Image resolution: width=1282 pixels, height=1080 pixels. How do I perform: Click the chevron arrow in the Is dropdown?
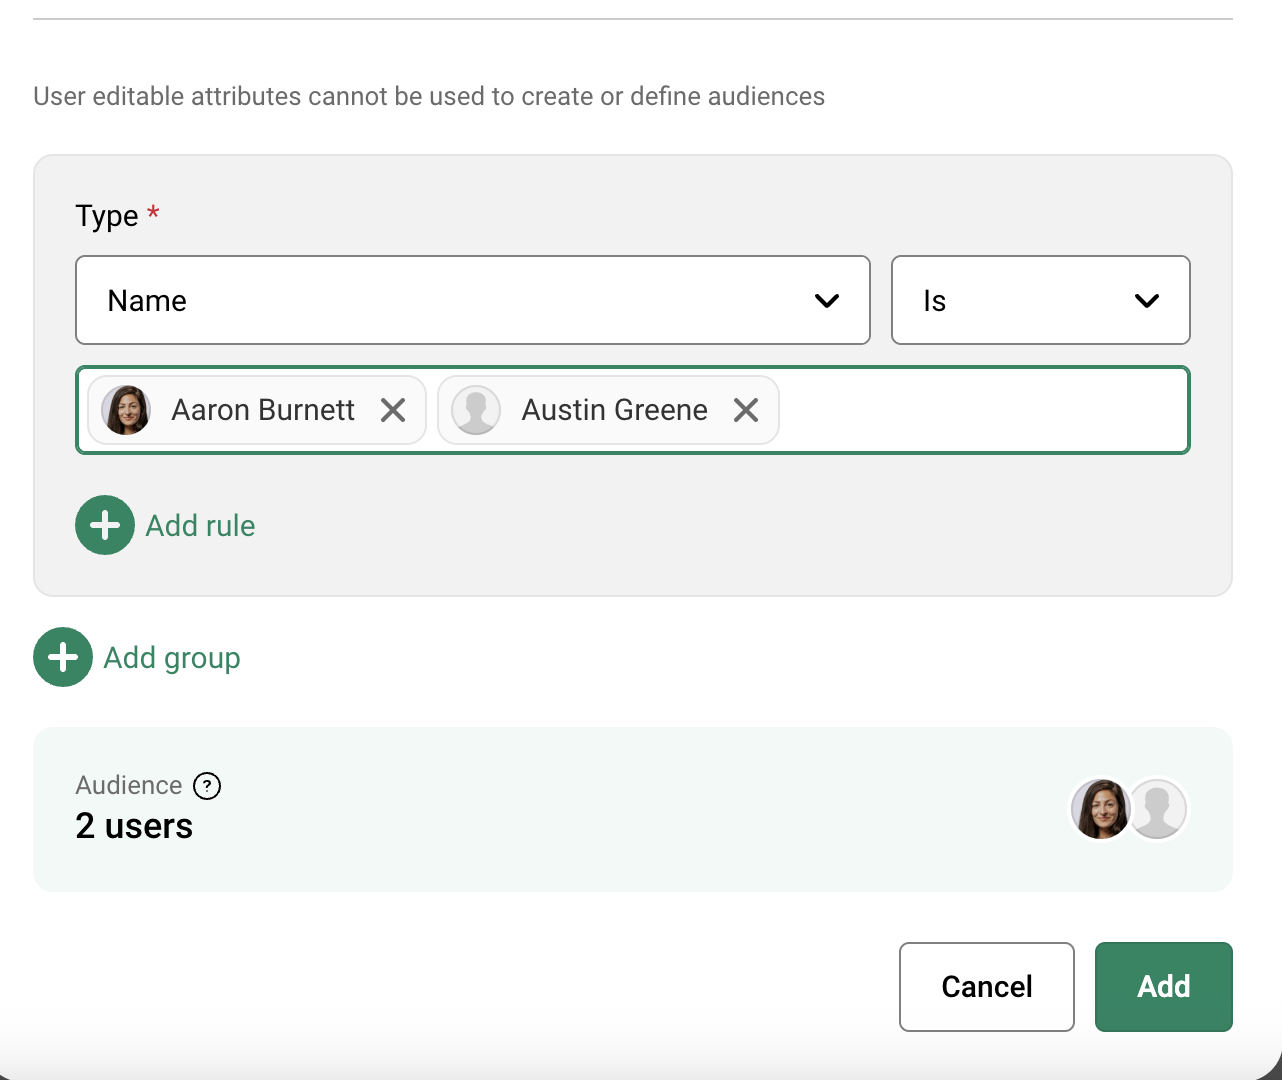pyautogui.click(x=1147, y=301)
